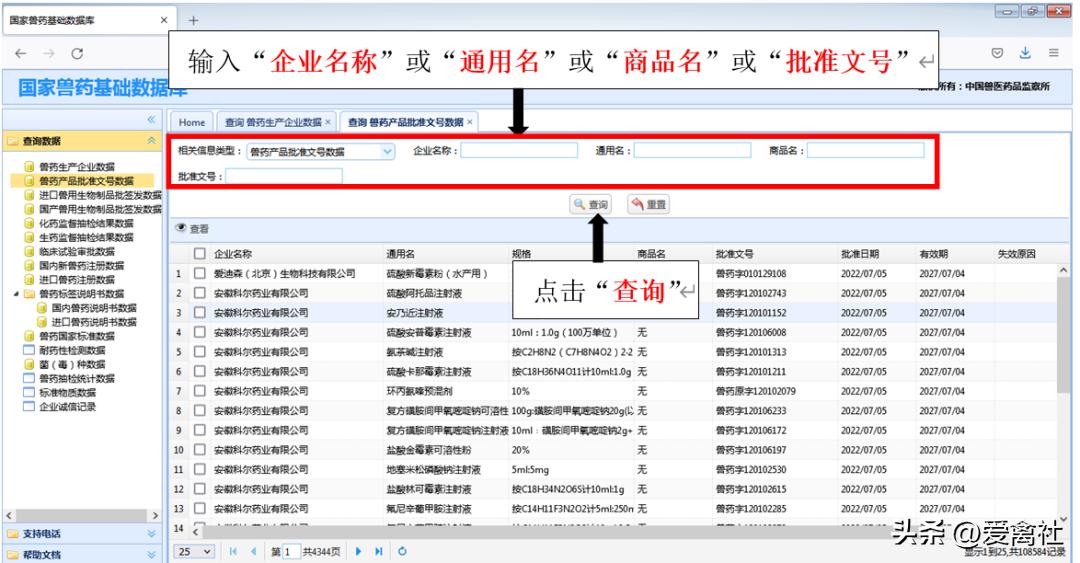This screenshot has width=1080, height=563.
Task: Click the 重置 reset button
Action: [648, 204]
